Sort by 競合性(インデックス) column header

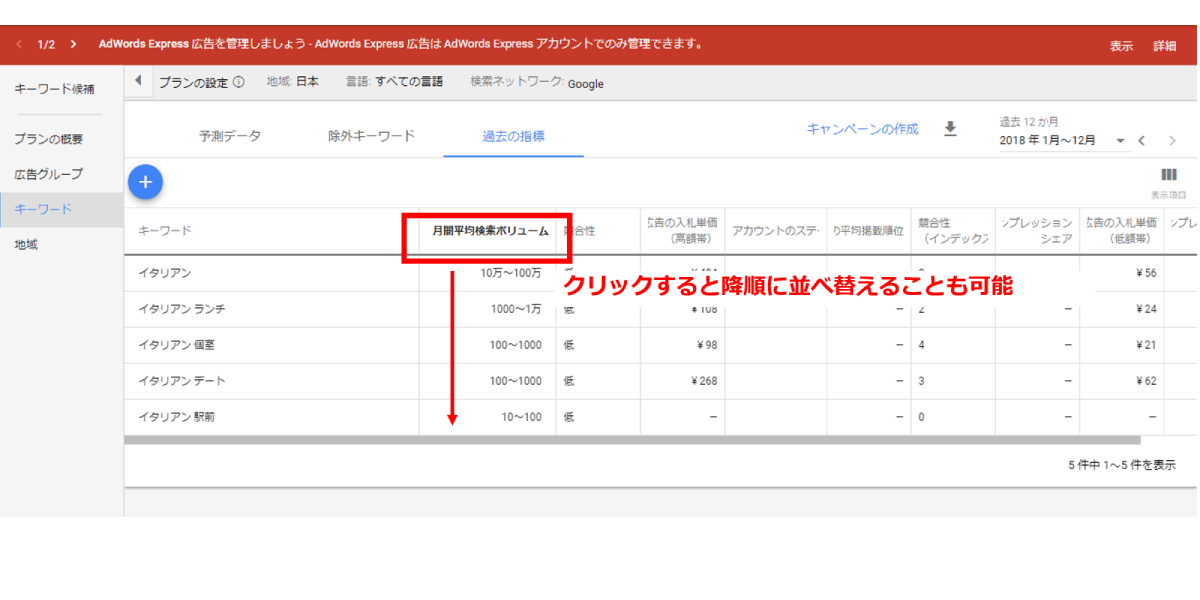[x=955, y=231]
